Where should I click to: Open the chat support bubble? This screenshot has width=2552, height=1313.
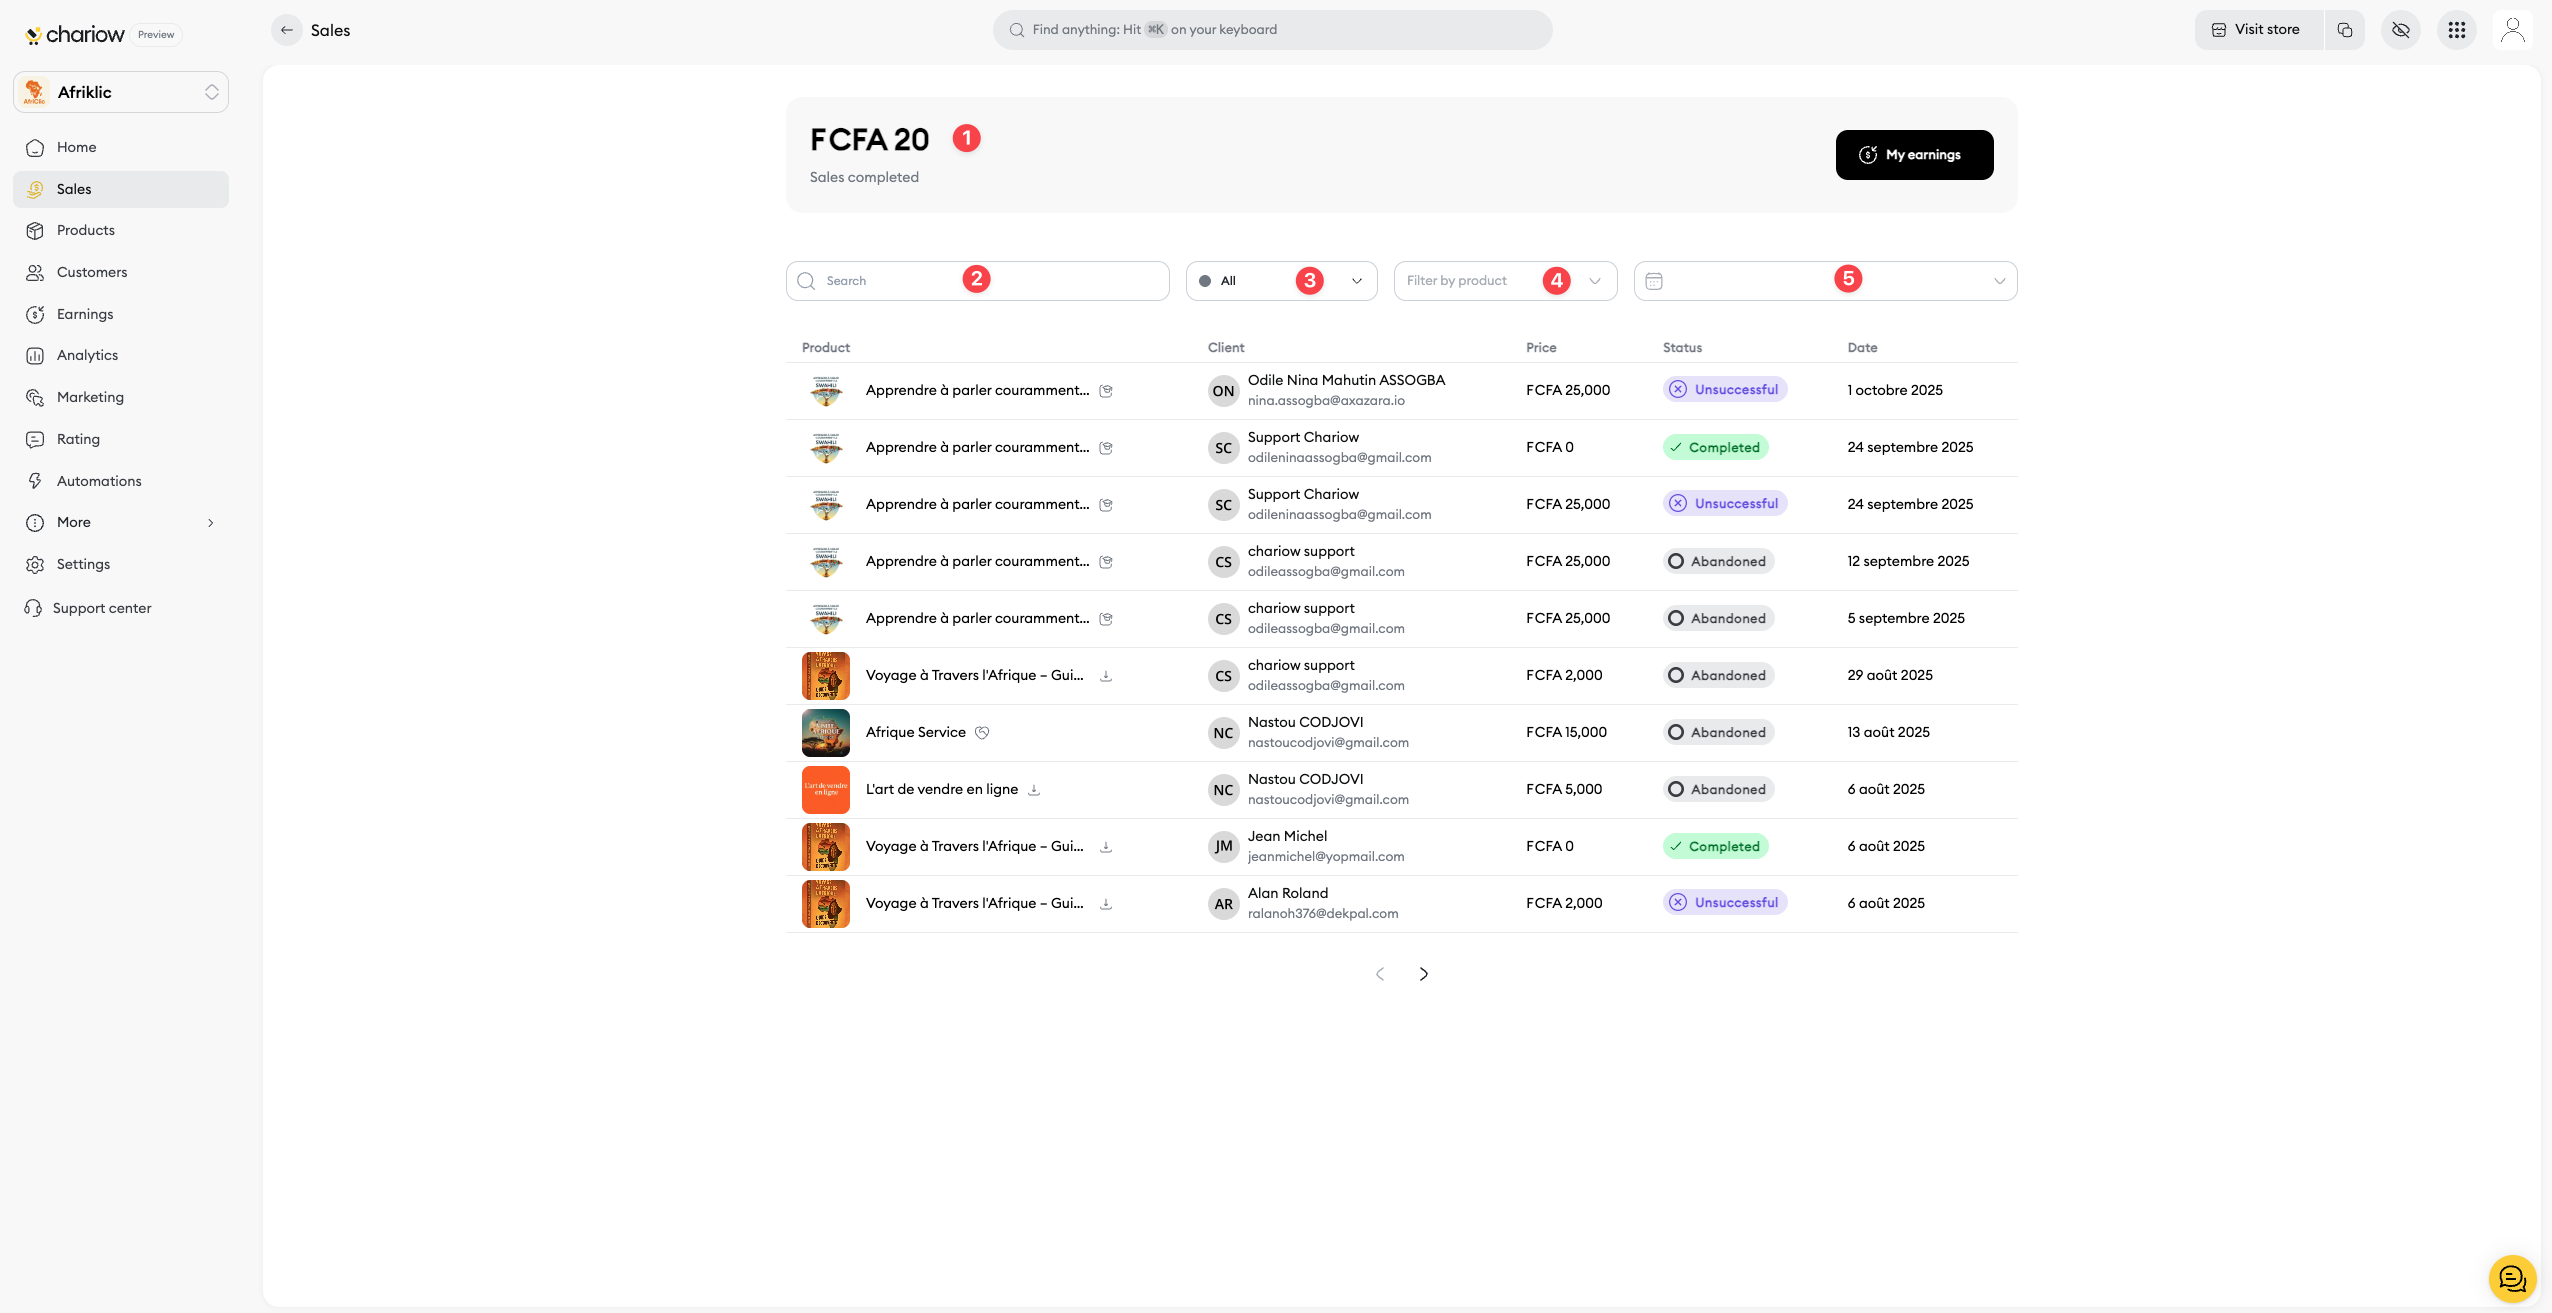click(2511, 1278)
